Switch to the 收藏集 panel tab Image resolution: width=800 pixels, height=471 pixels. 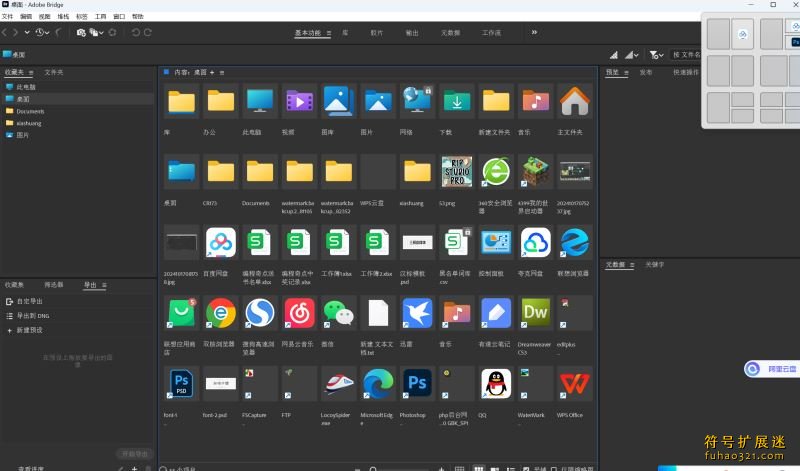pyautogui.click(x=14, y=285)
